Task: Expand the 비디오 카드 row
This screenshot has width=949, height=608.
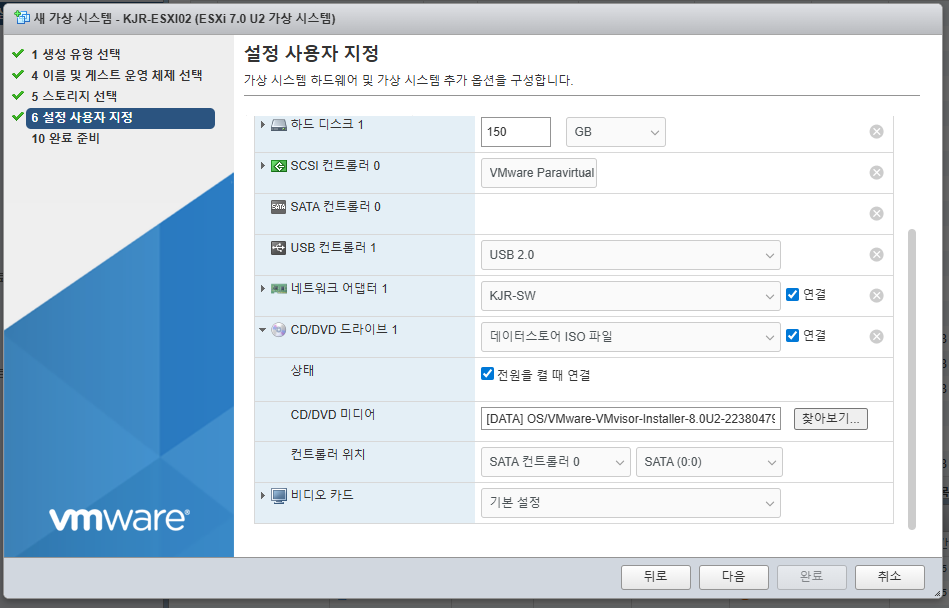Action: click(x=263, y=495)
